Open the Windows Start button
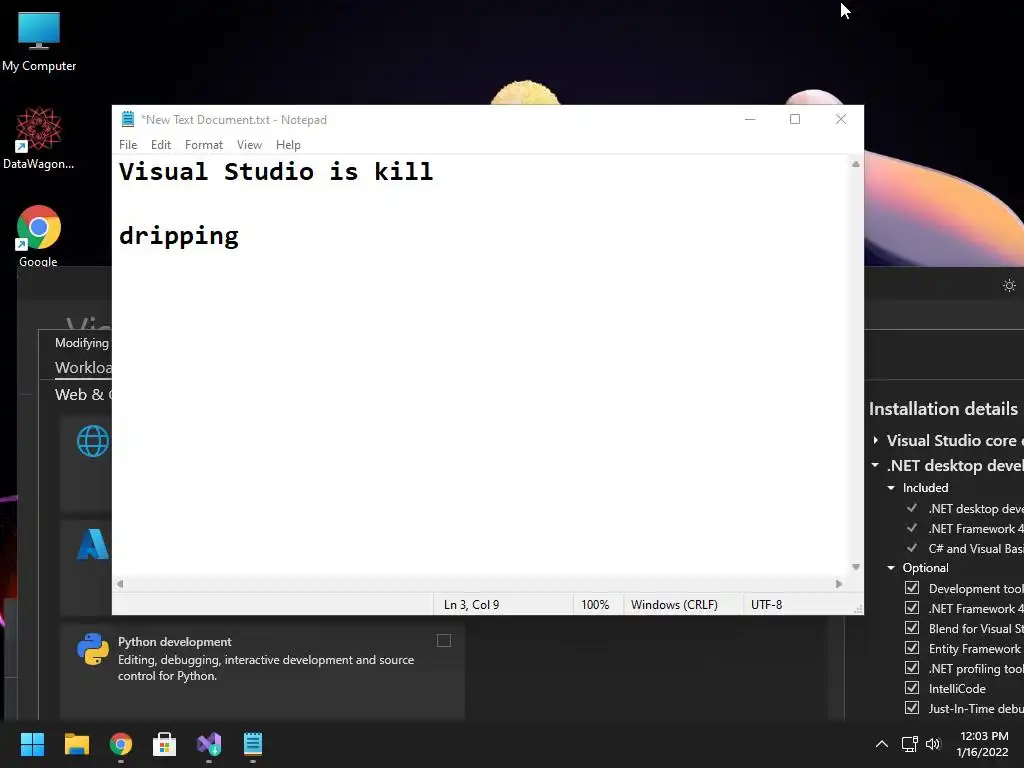1024x768 pixels. click(32, 744)
